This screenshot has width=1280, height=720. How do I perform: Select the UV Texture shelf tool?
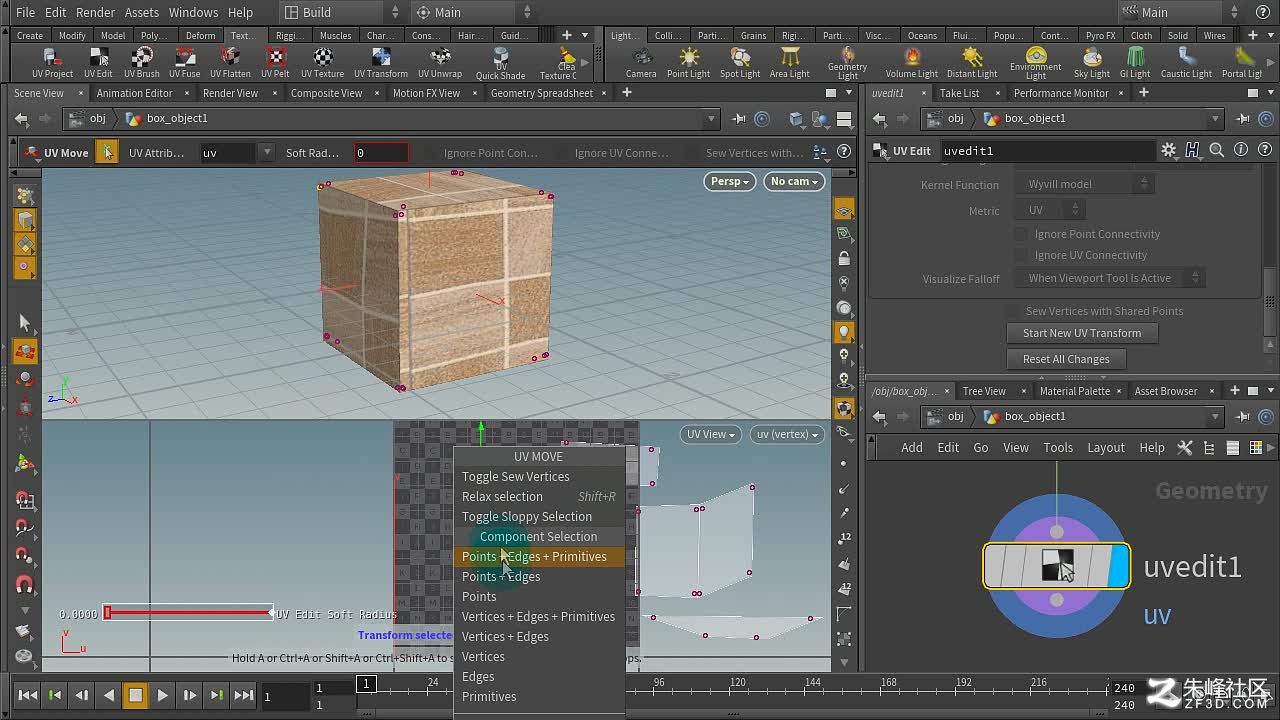[x=322, y=63]
